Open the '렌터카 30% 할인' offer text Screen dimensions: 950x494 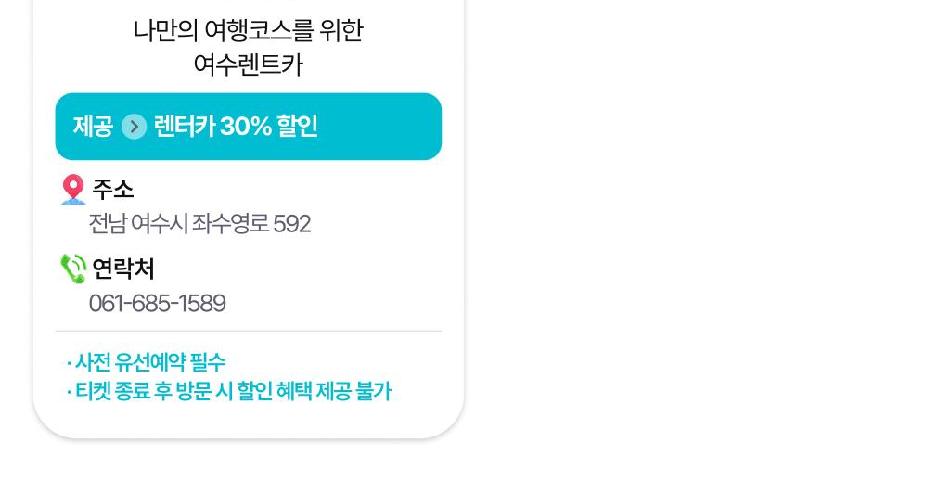tap(235, 128)
